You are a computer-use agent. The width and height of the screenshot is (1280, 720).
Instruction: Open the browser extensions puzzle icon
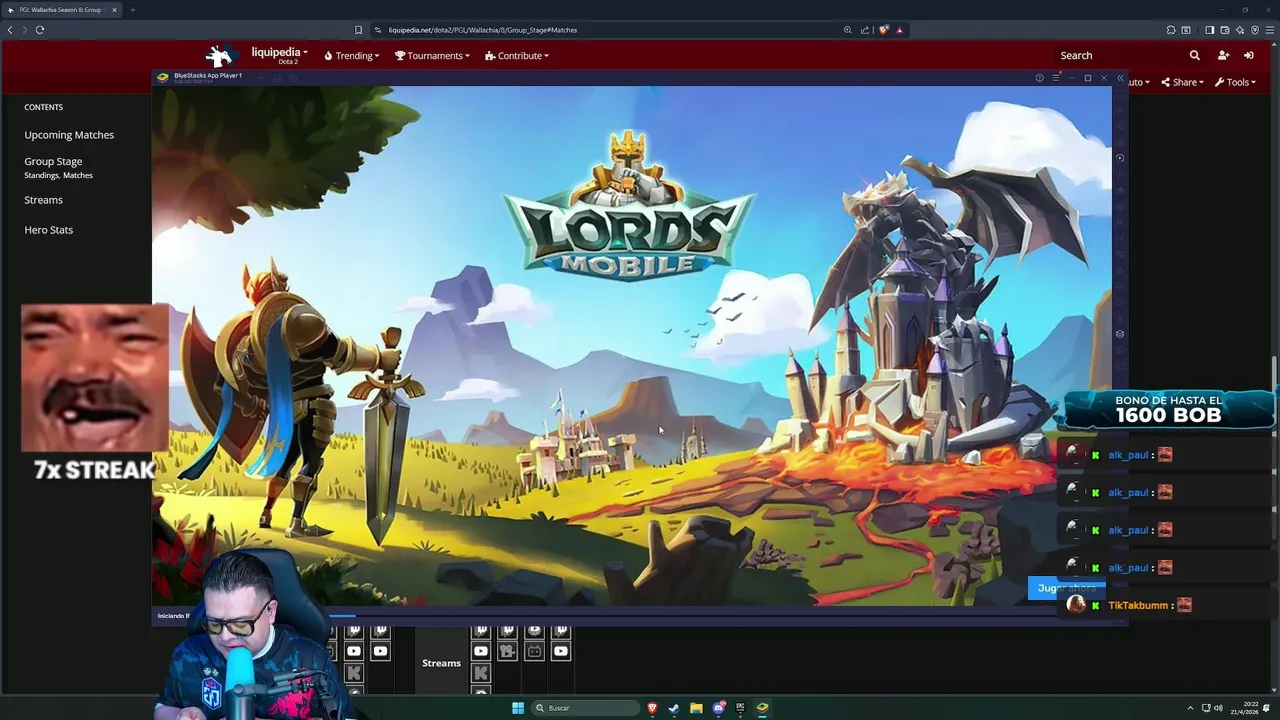(1171, 30)
